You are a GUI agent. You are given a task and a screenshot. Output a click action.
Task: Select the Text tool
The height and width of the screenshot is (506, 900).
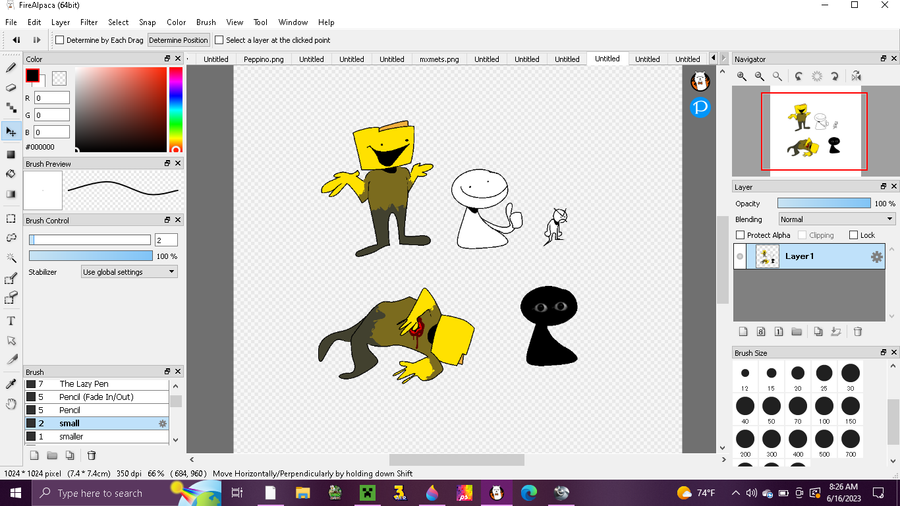tap(11, 321)
